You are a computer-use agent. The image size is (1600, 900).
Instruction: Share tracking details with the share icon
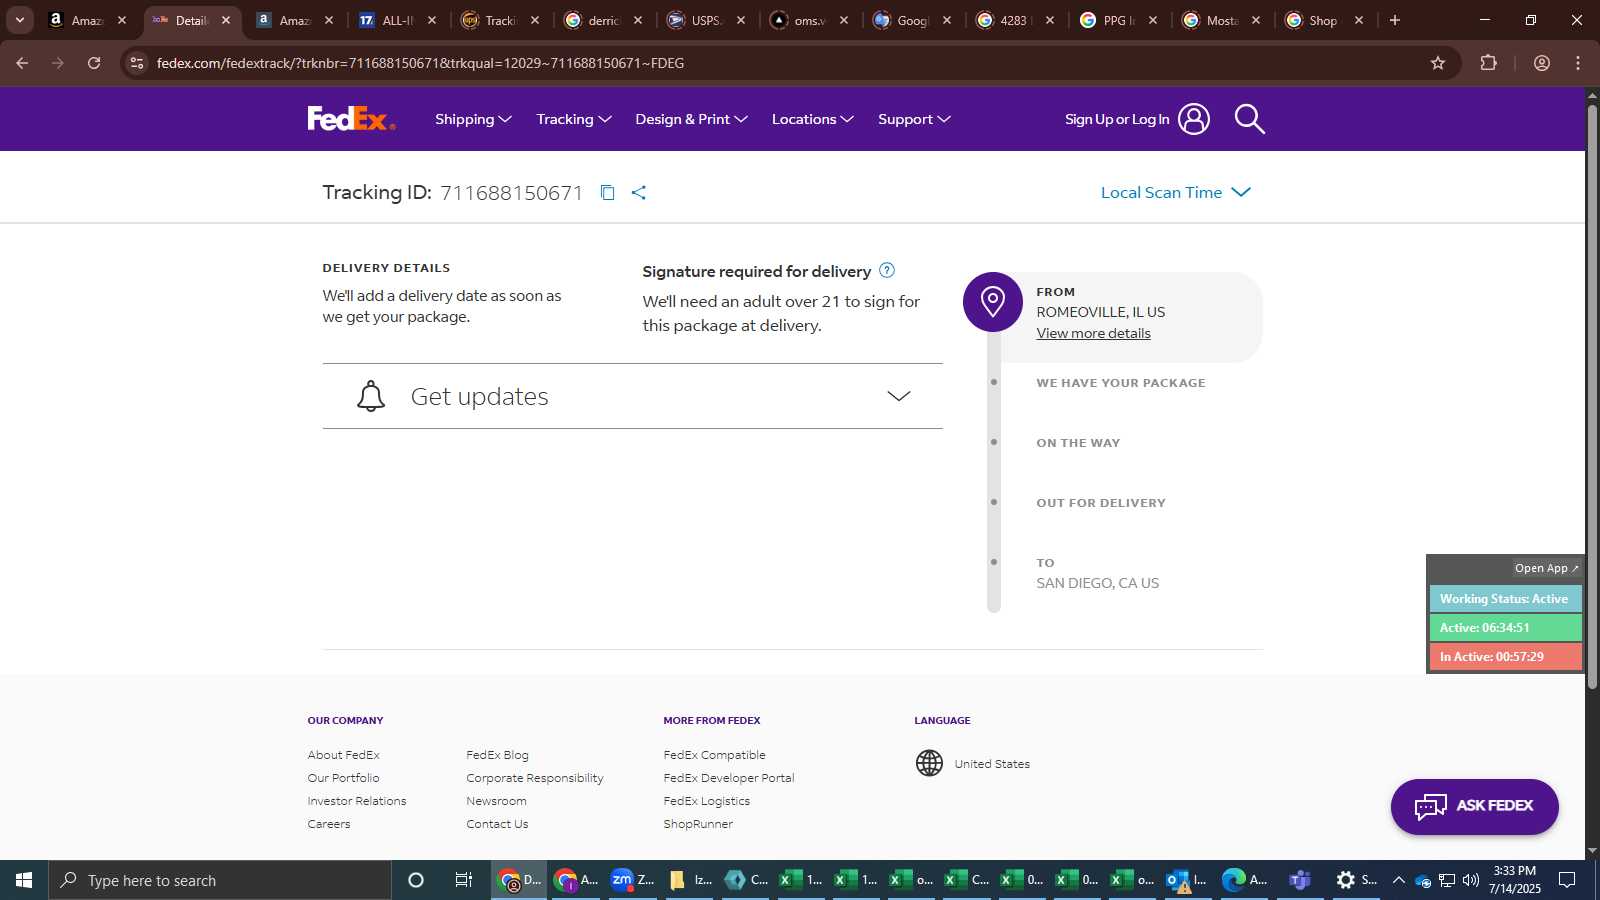[x=639, y=193]
